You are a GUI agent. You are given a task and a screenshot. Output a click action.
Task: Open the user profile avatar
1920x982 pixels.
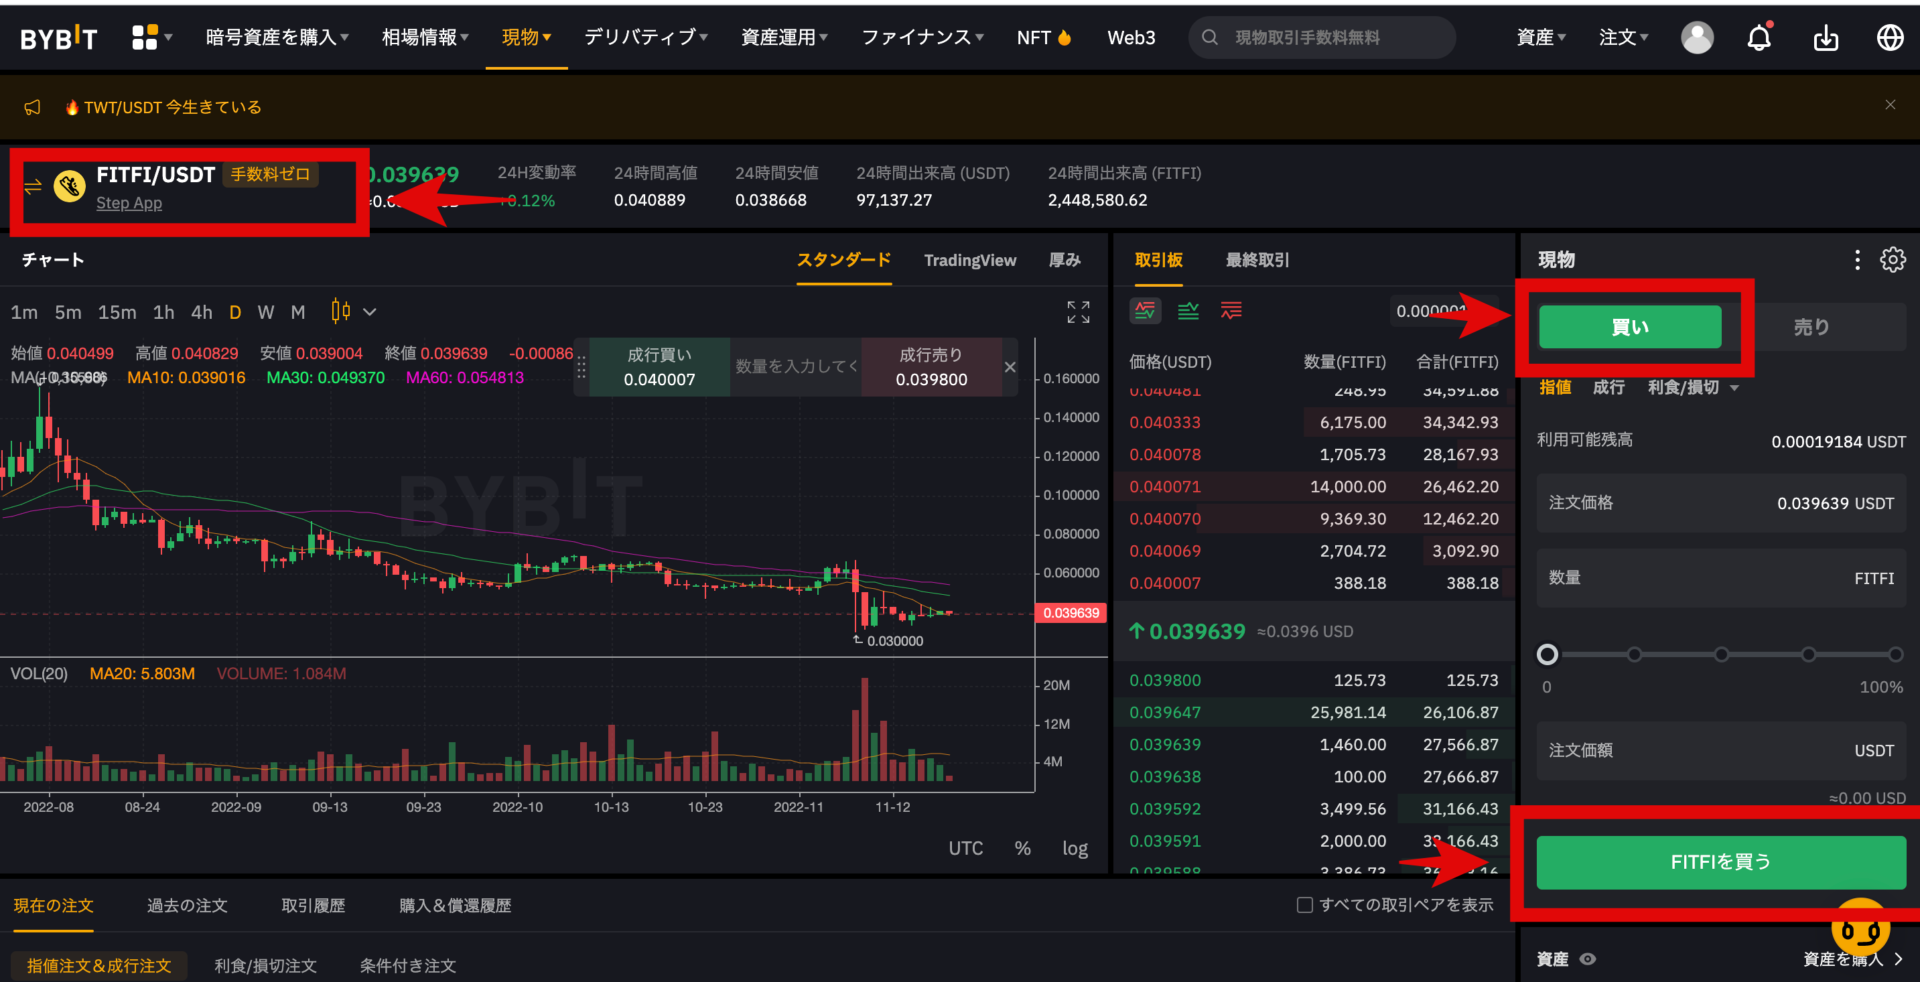1697,38
